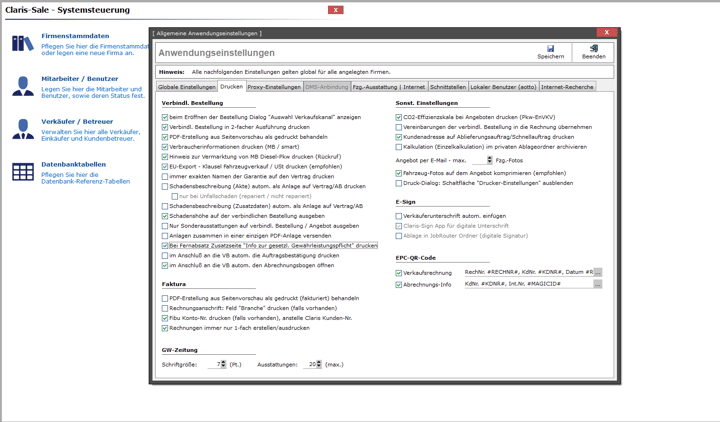Image resolution: width=720 pixels, height=422 pixels.
Task: Open Proxy-Einstellungen tab
Action: (274, 87)
